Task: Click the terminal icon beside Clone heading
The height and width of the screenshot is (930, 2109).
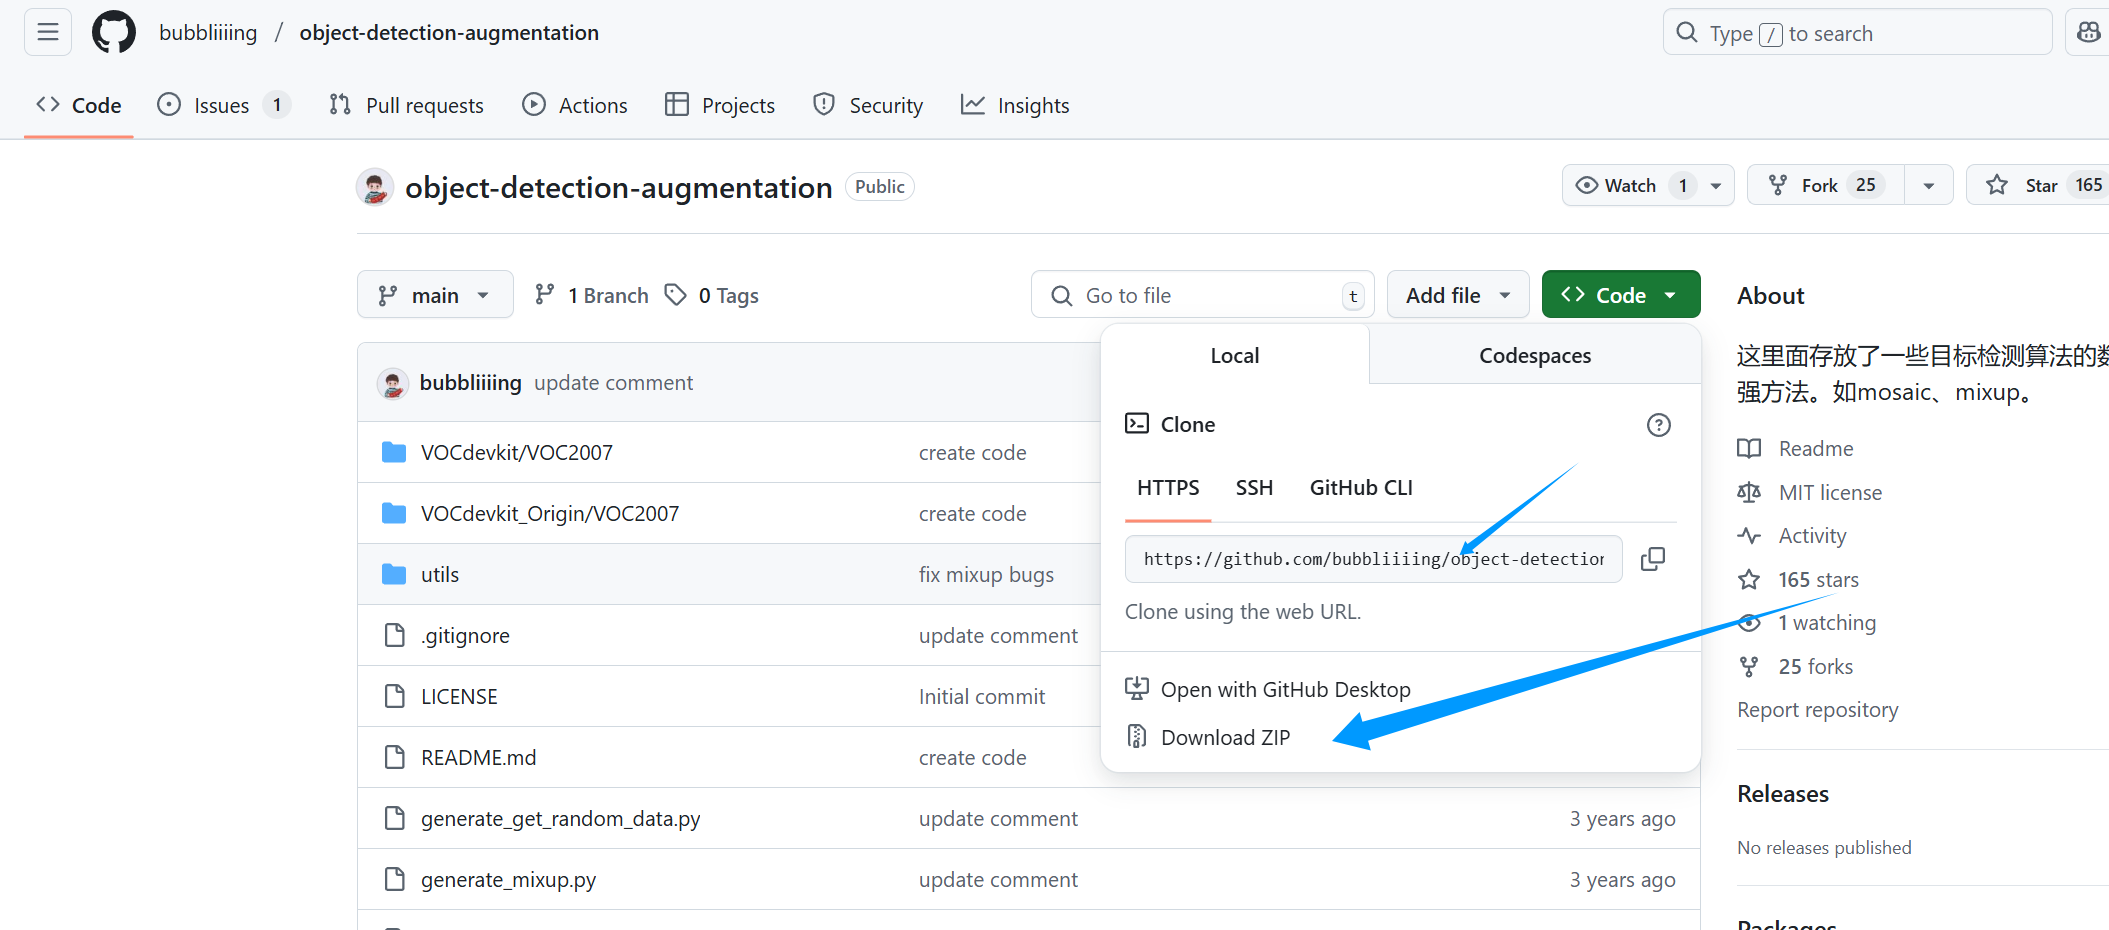Action: 1137,423
